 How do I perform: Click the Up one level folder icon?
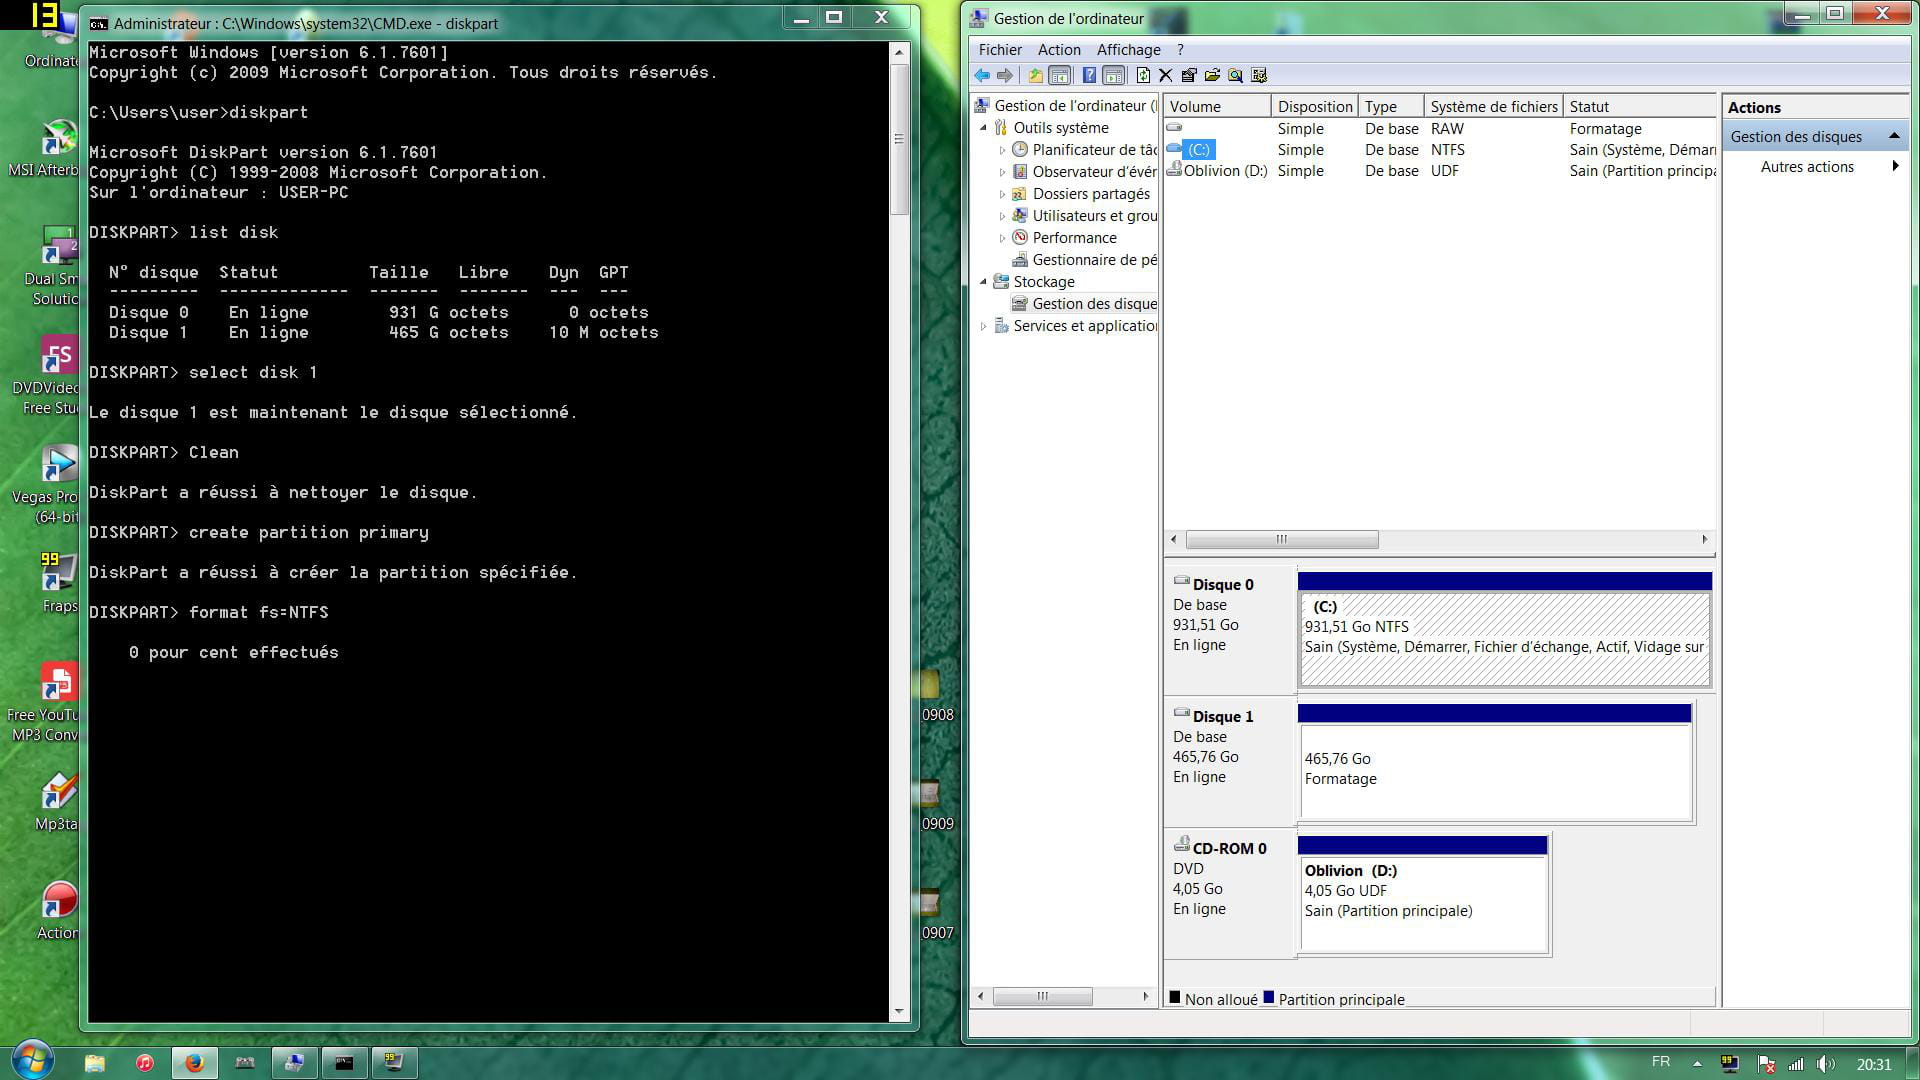[x=1036, y=75]
